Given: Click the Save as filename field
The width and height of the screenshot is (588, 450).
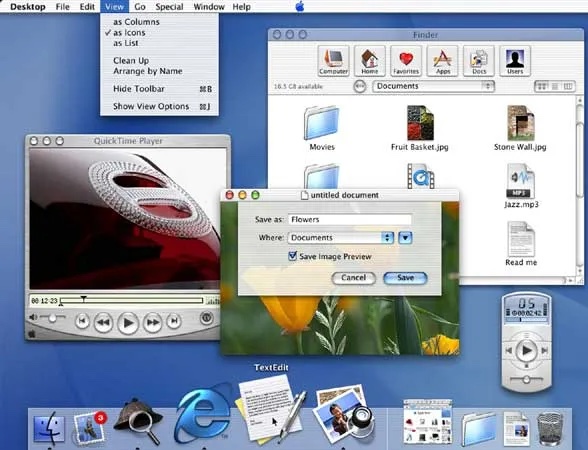Looking at the screenshot, I should 350,219.
